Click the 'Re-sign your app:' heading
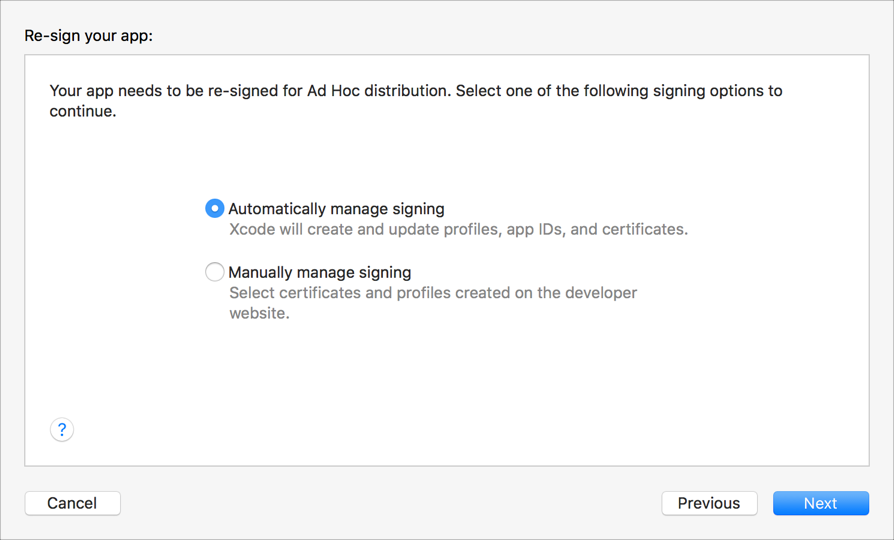The image size is (894, 540). tap(88, 36)
